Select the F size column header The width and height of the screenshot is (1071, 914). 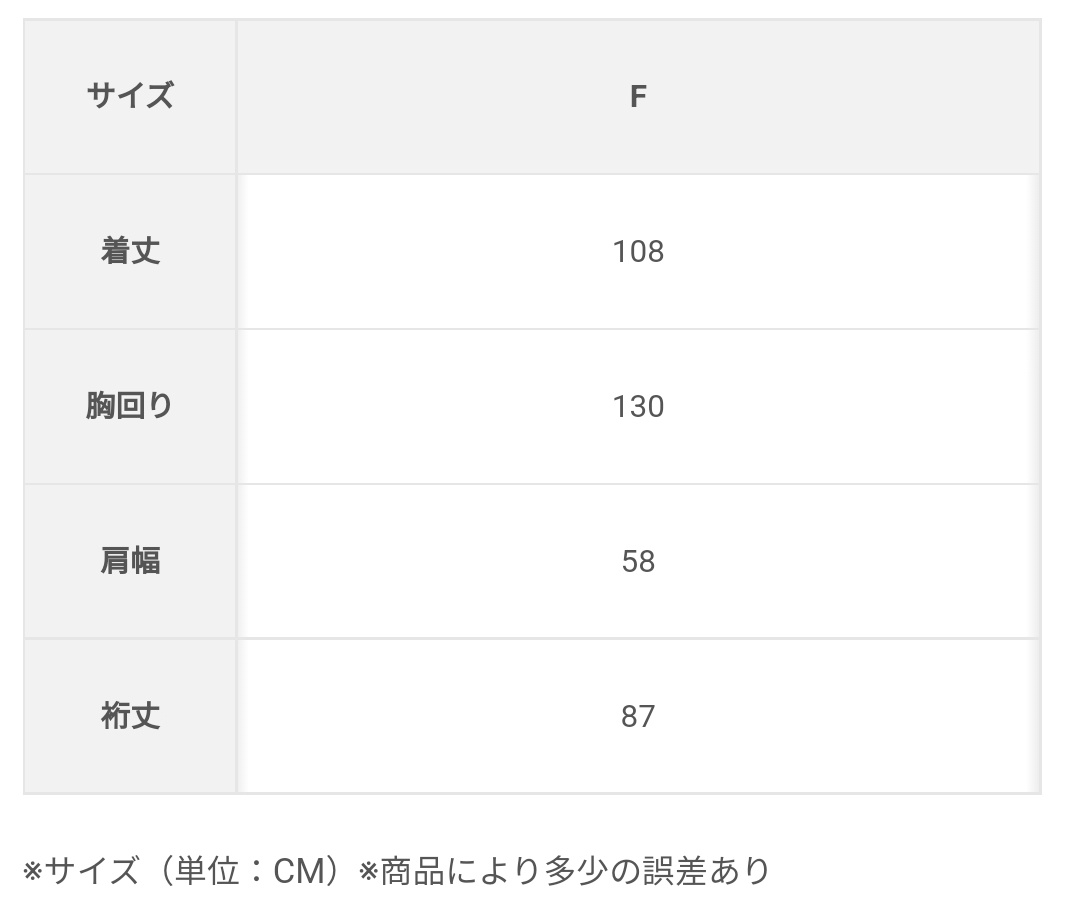(638, 96)
